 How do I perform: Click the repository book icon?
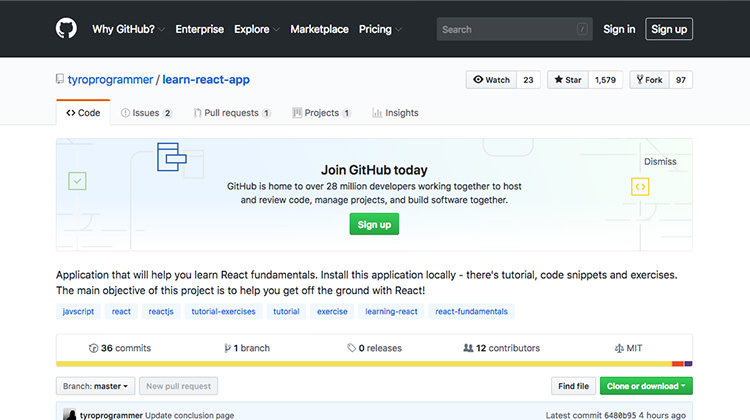click(x=60, y=80)
